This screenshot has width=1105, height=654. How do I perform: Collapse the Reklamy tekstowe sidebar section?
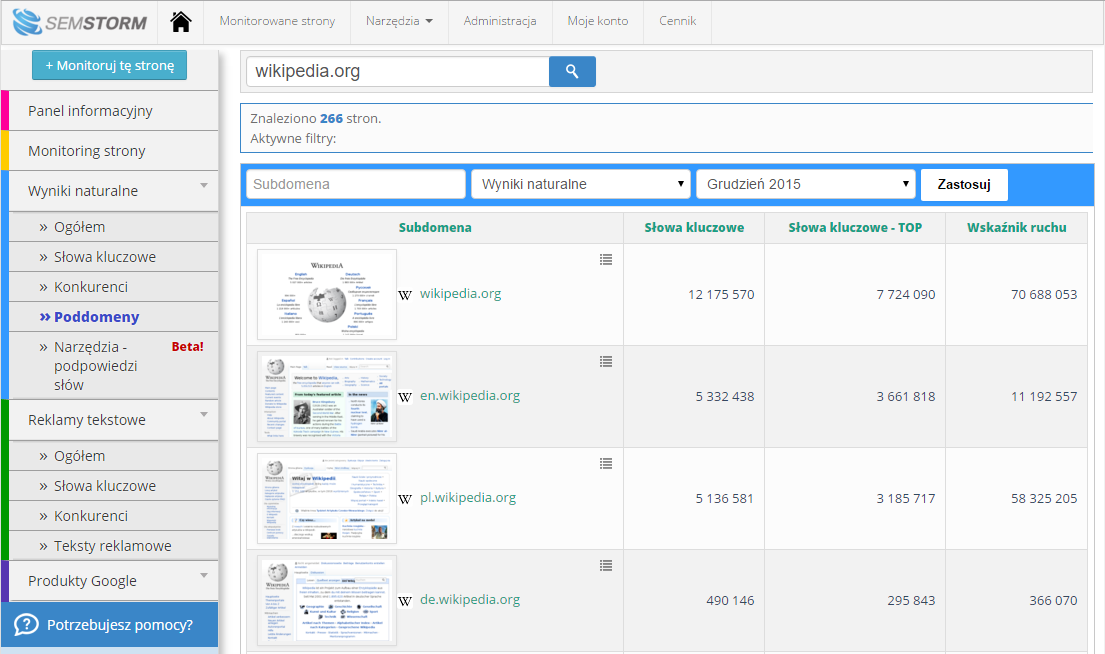[x=204, y=414]
